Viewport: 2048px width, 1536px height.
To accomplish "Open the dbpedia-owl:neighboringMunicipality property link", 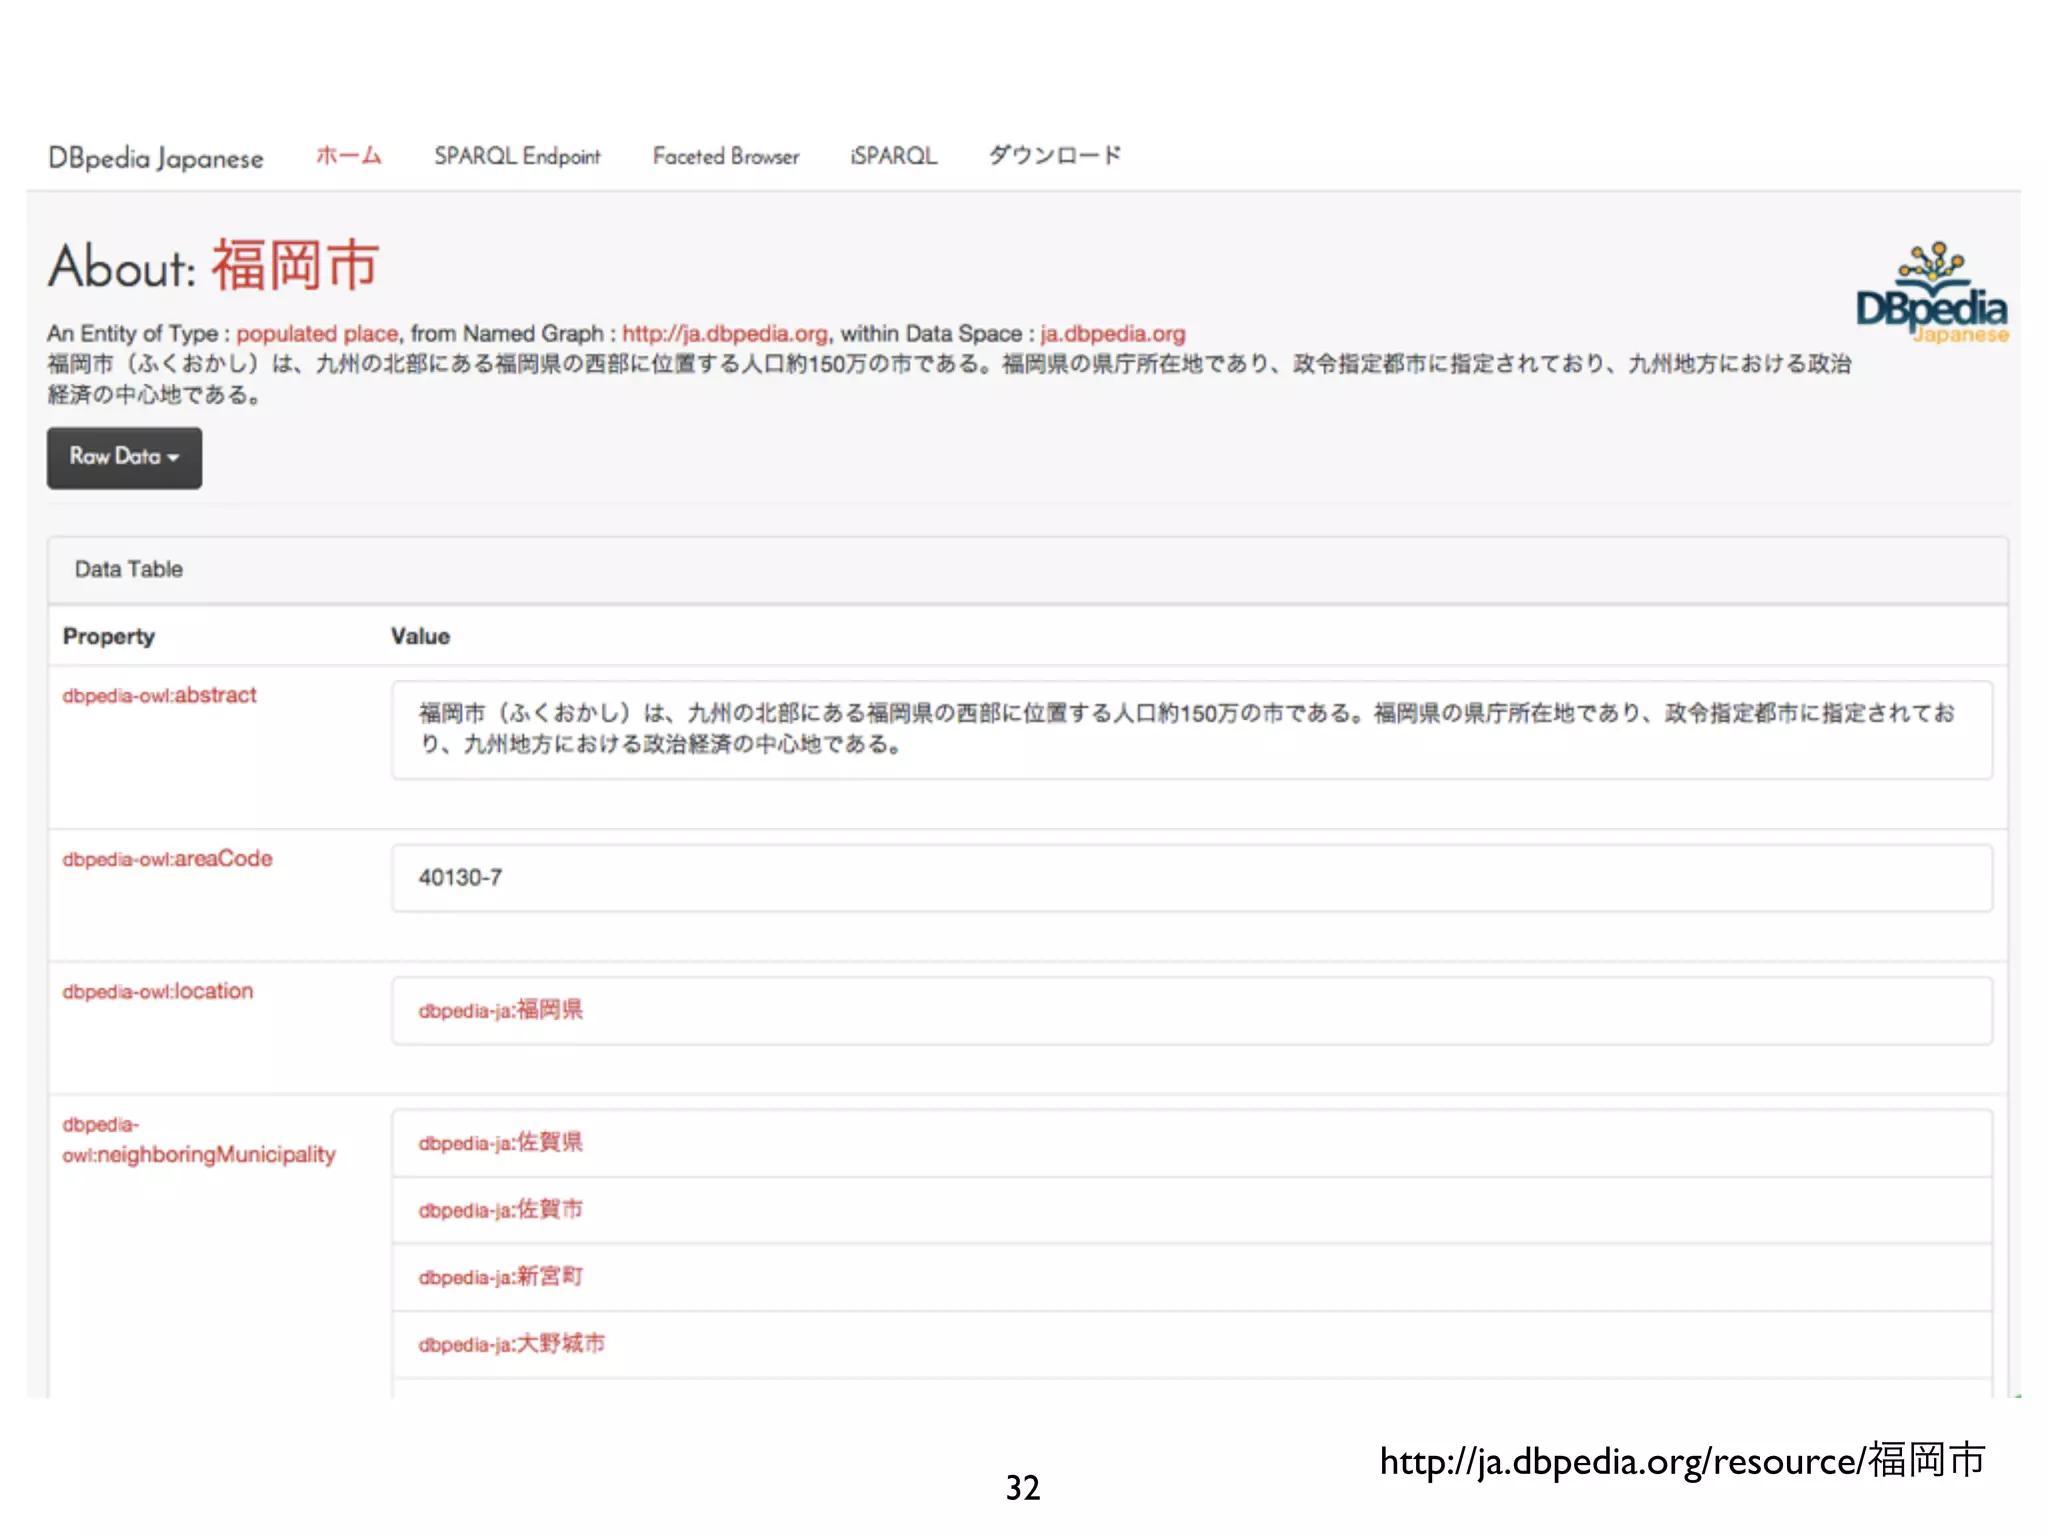I will pyautogui.click(x=199, y=1140).
